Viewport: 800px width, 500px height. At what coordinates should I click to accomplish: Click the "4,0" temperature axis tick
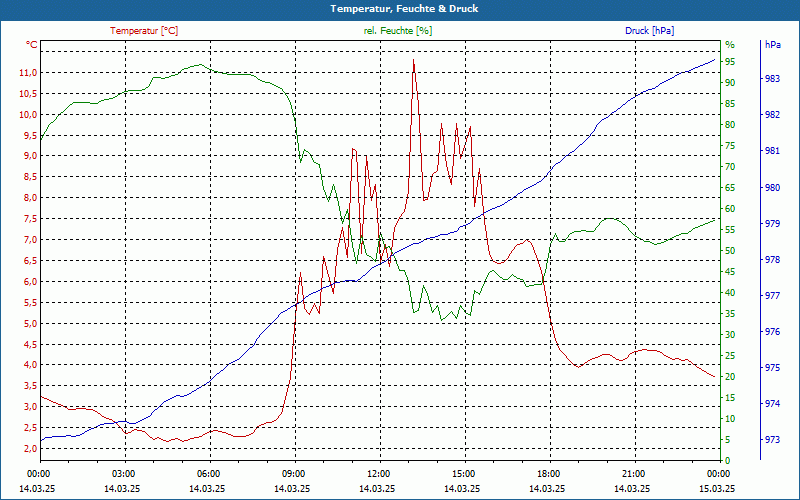tap(30, 365)
